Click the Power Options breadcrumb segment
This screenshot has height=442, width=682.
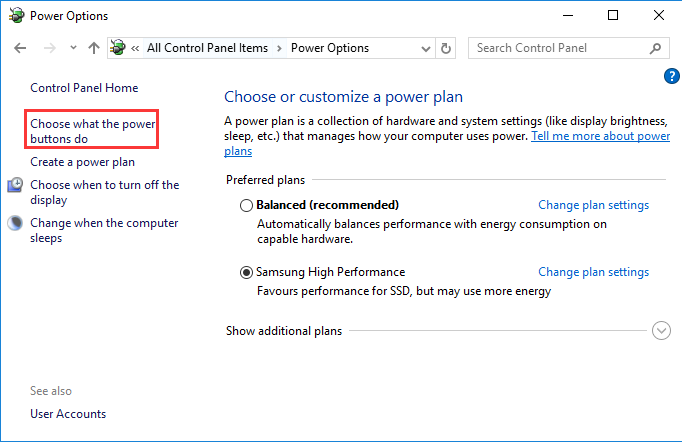pyautogui.click(x=329, y=48)
